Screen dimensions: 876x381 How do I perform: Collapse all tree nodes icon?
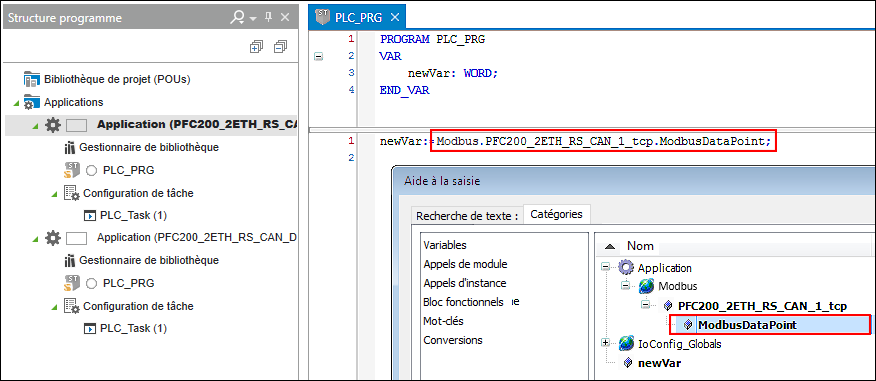click(280, 47)
